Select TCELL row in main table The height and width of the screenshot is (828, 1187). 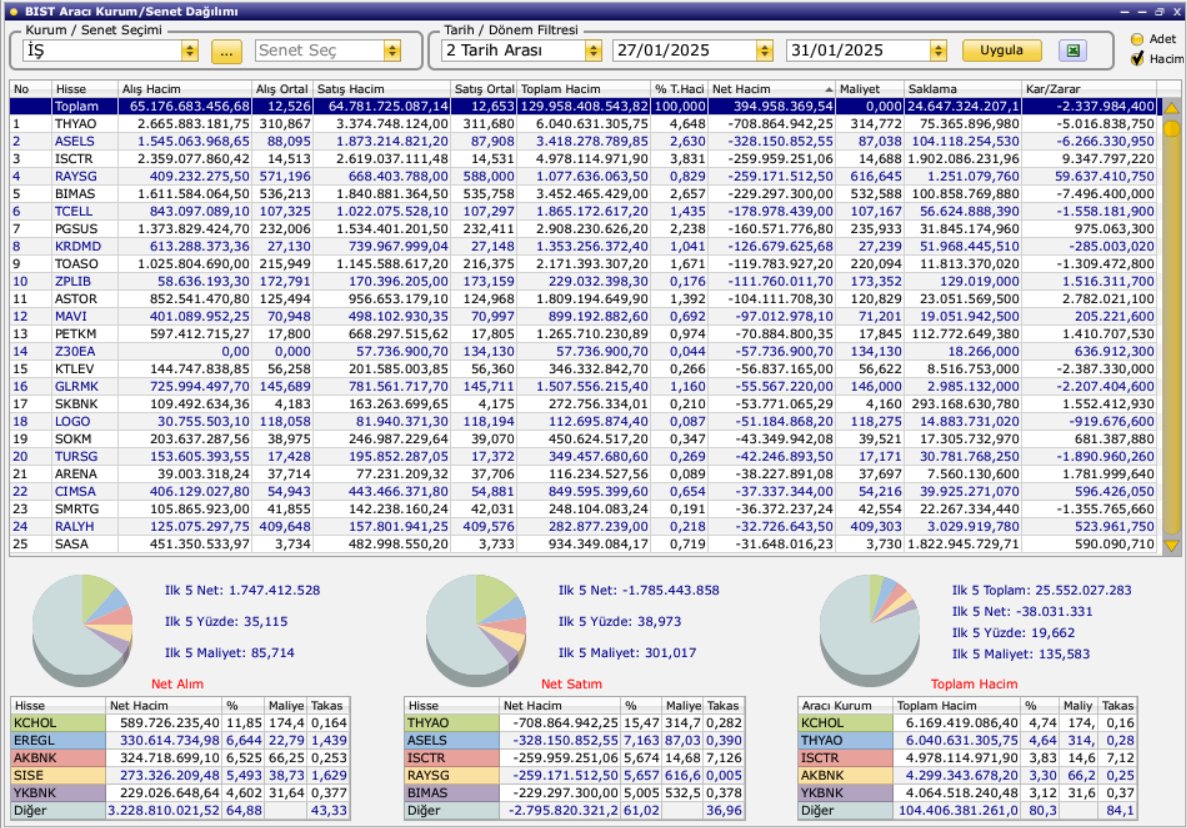coord(583,211)
